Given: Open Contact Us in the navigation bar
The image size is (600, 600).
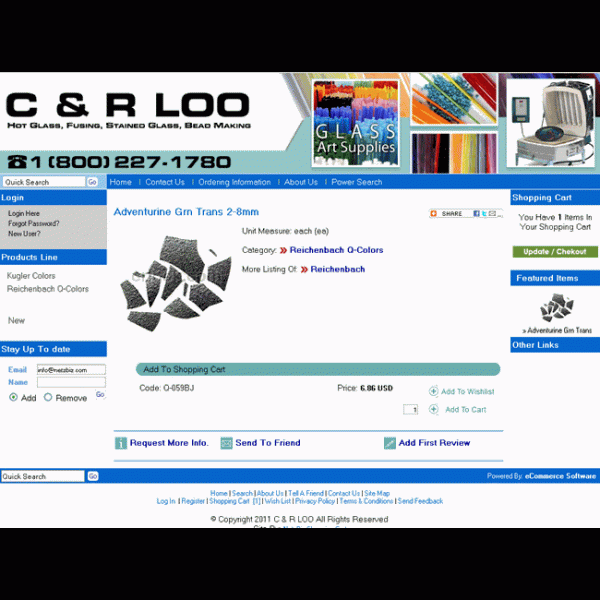Looking at the screenshot, I should (165, 182).
